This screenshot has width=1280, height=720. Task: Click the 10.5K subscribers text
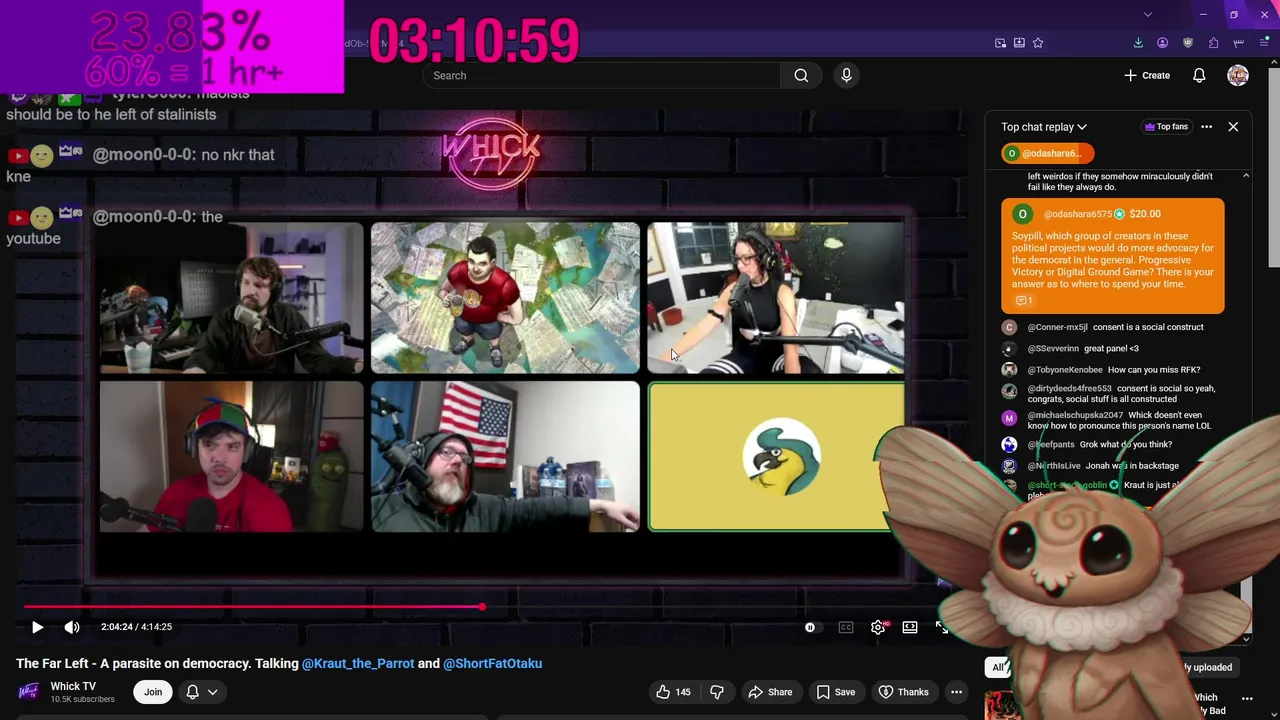coord(82,699)
